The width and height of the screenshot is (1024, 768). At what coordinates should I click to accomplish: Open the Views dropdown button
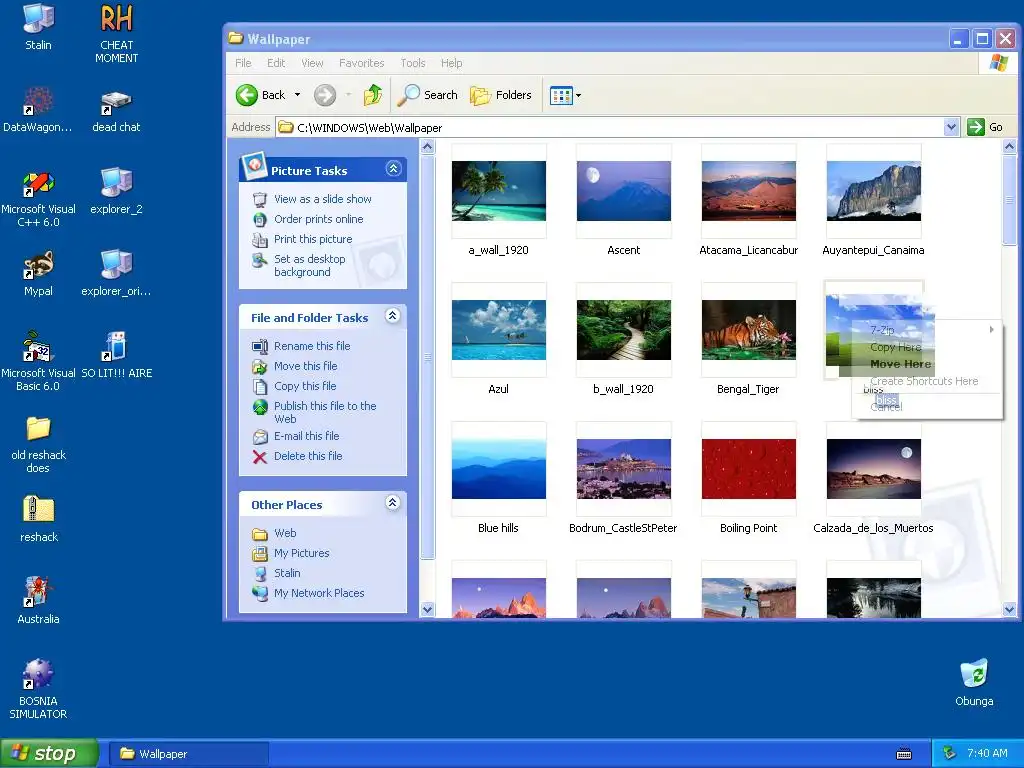(x=566, y=95)
